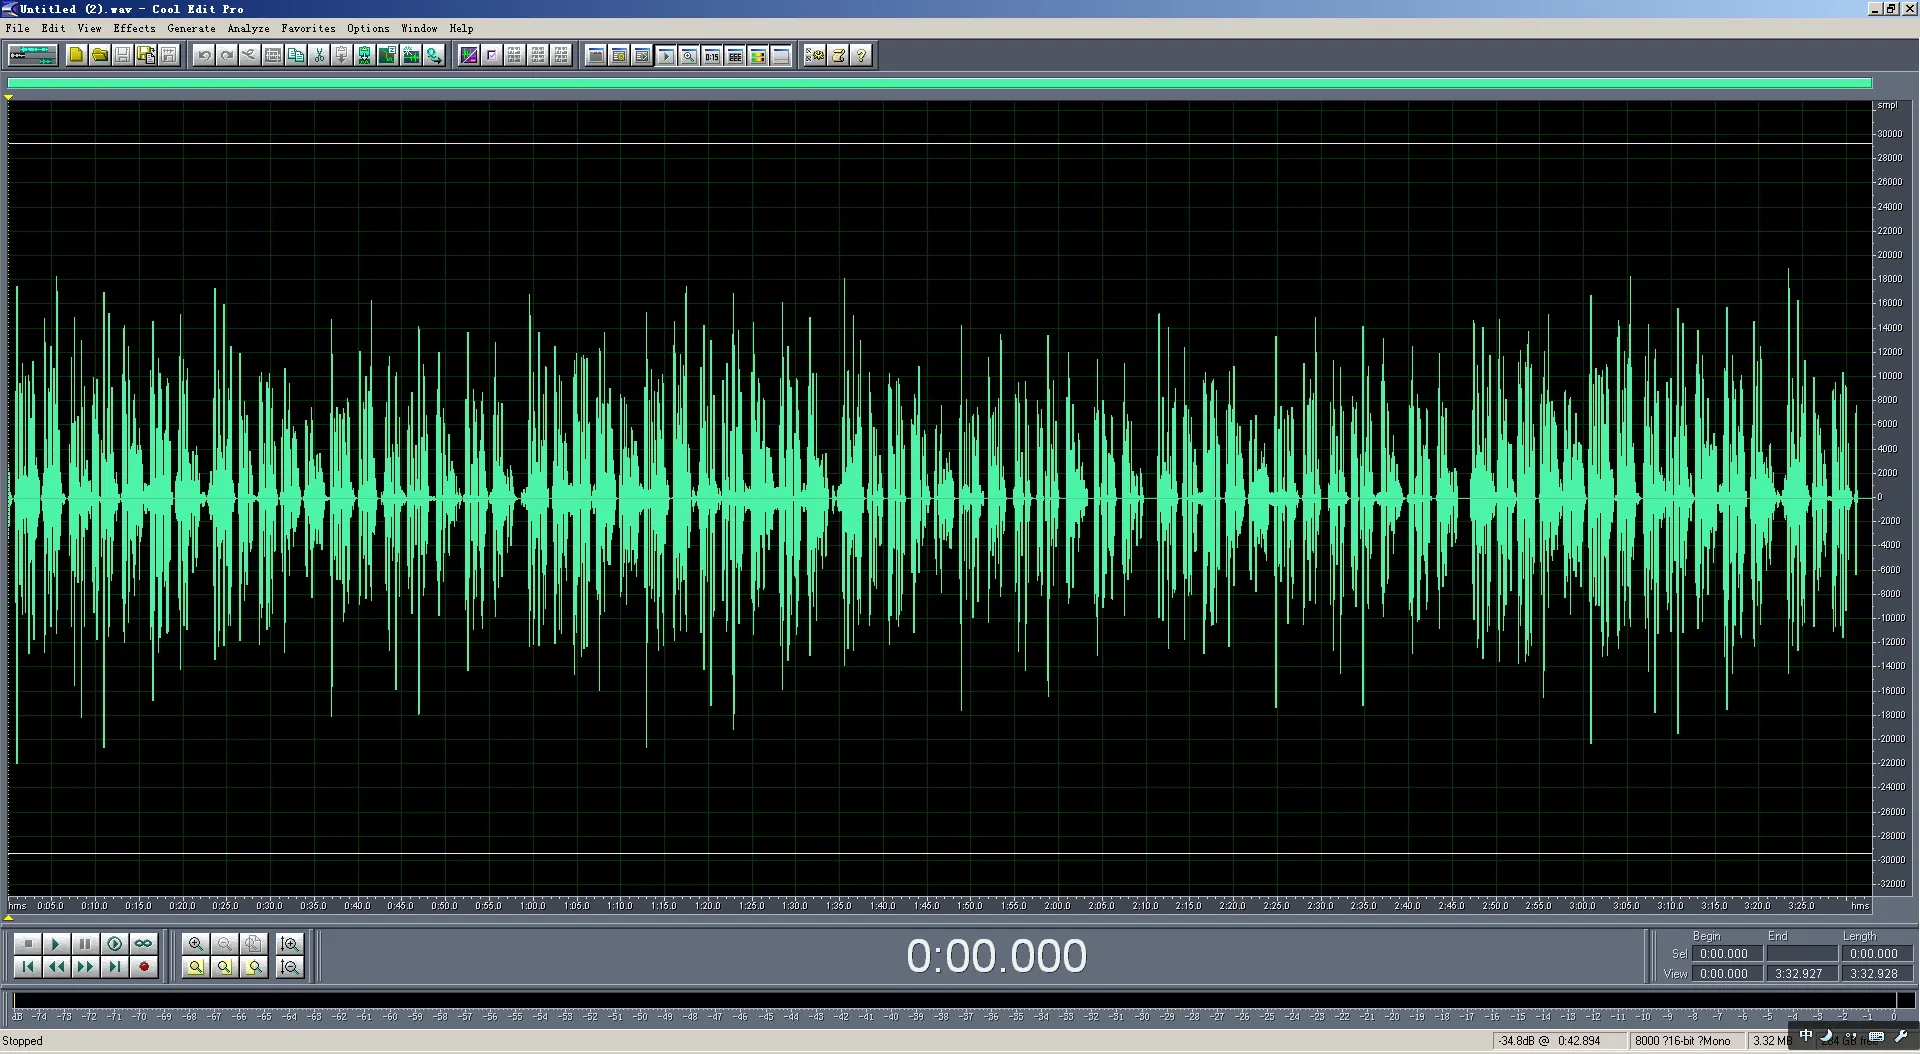The image size is (1920, 1054).
Task: Click the Paste clipboard icon in the toolbar
Action: tap(342, 55)
